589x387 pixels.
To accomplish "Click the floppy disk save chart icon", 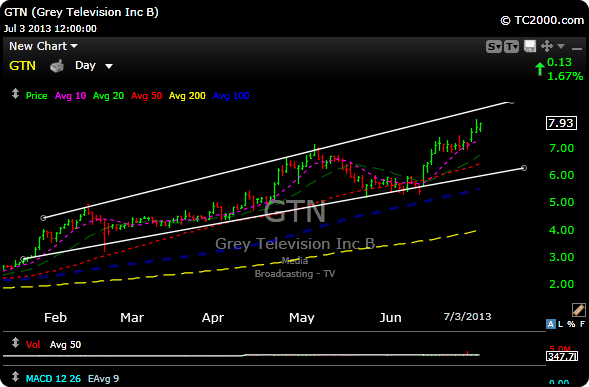I will pos(530,46).
